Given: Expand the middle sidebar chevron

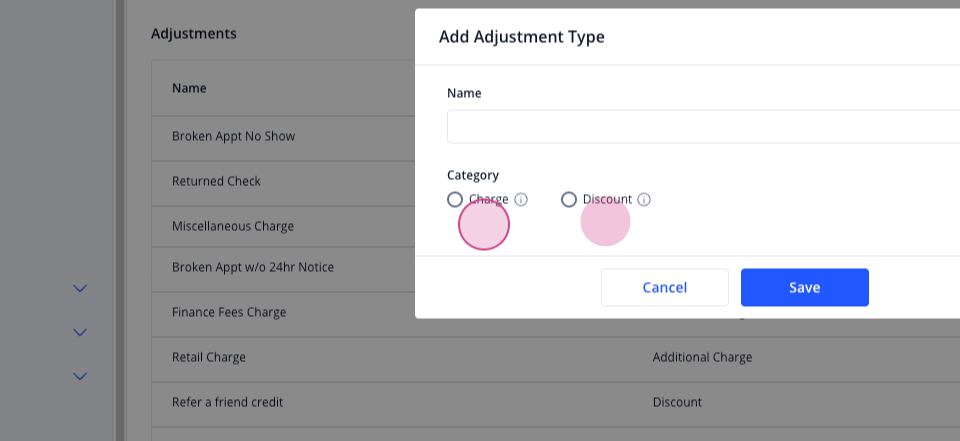Looking at the screenshot, I should click(x=80, y=332).
